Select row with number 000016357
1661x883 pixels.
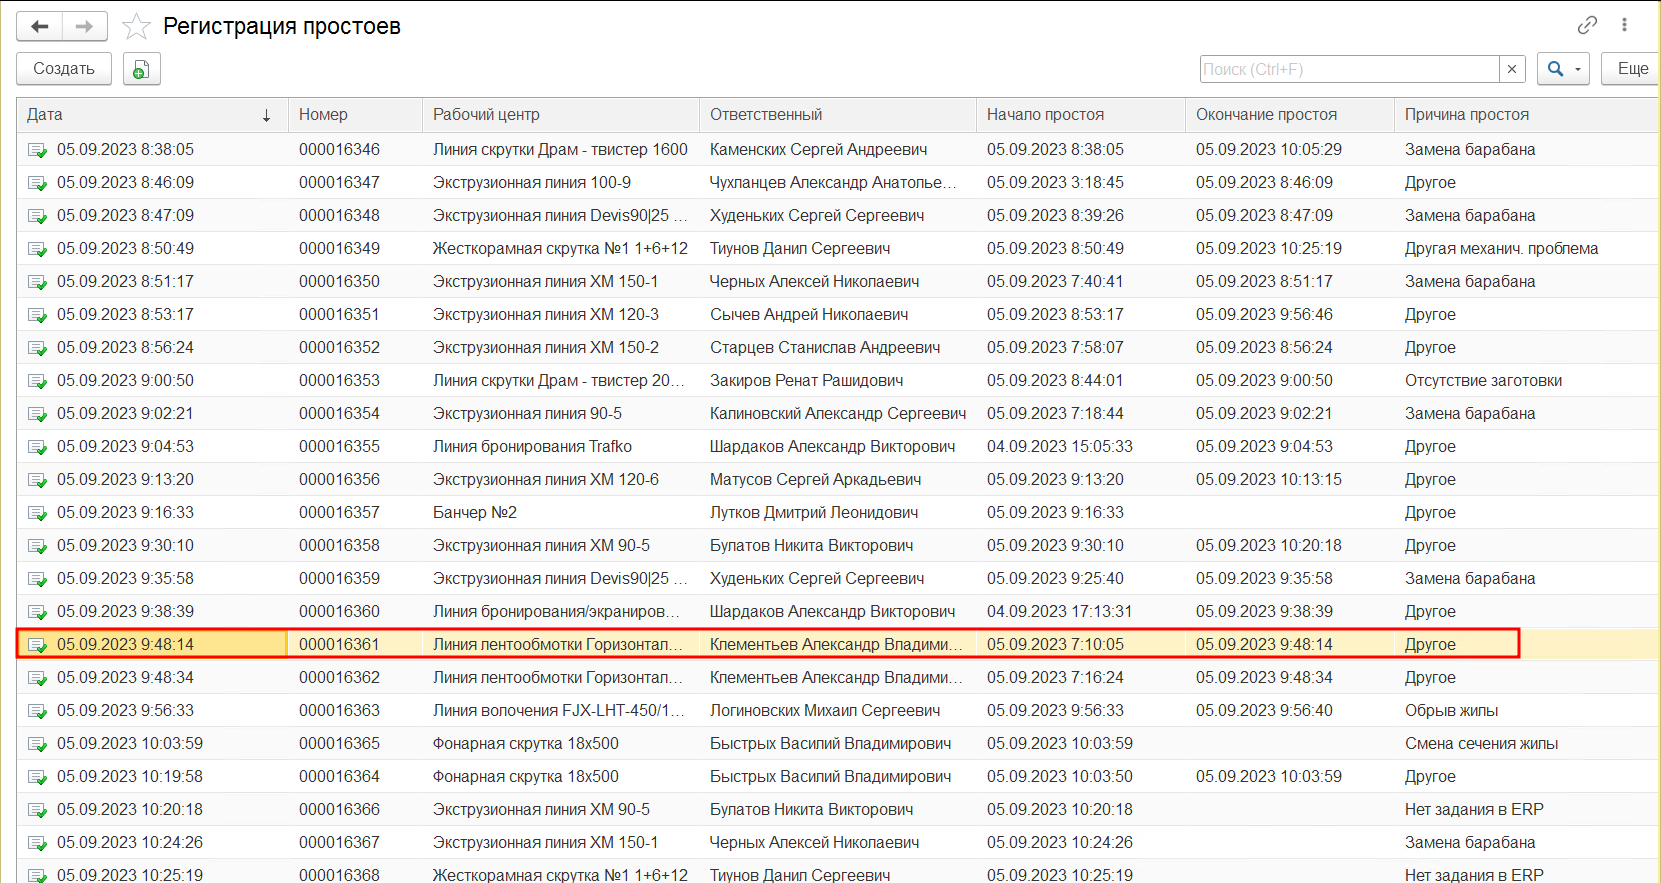coord(837,513)
